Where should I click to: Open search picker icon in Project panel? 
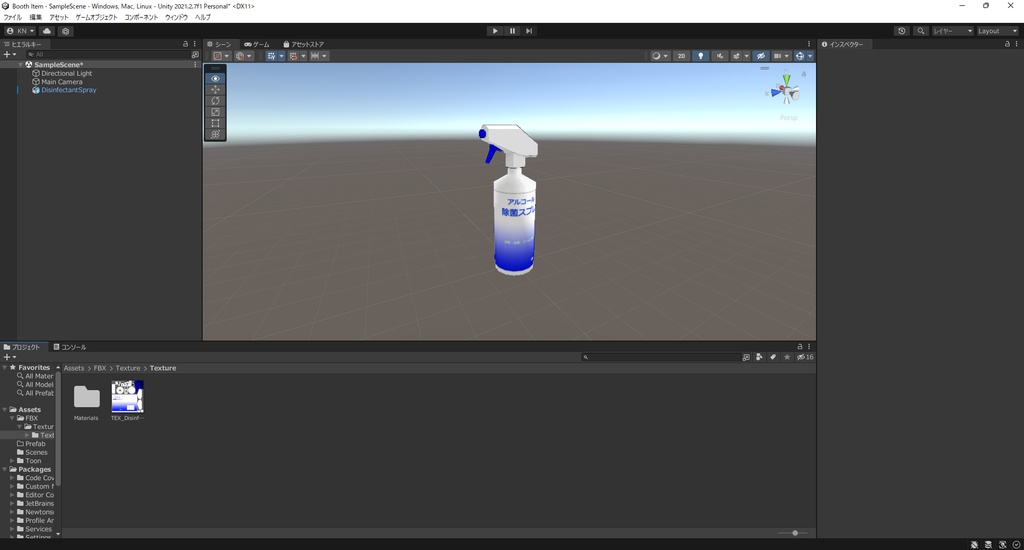[746, 357]
